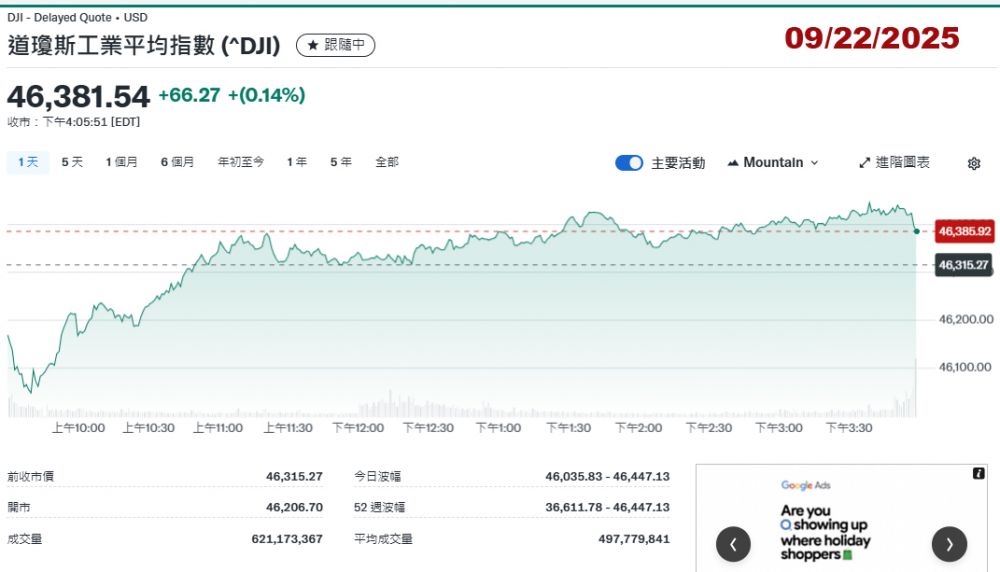Select the 5天 time range tab
1000x572 pixels.
[72, 162]
